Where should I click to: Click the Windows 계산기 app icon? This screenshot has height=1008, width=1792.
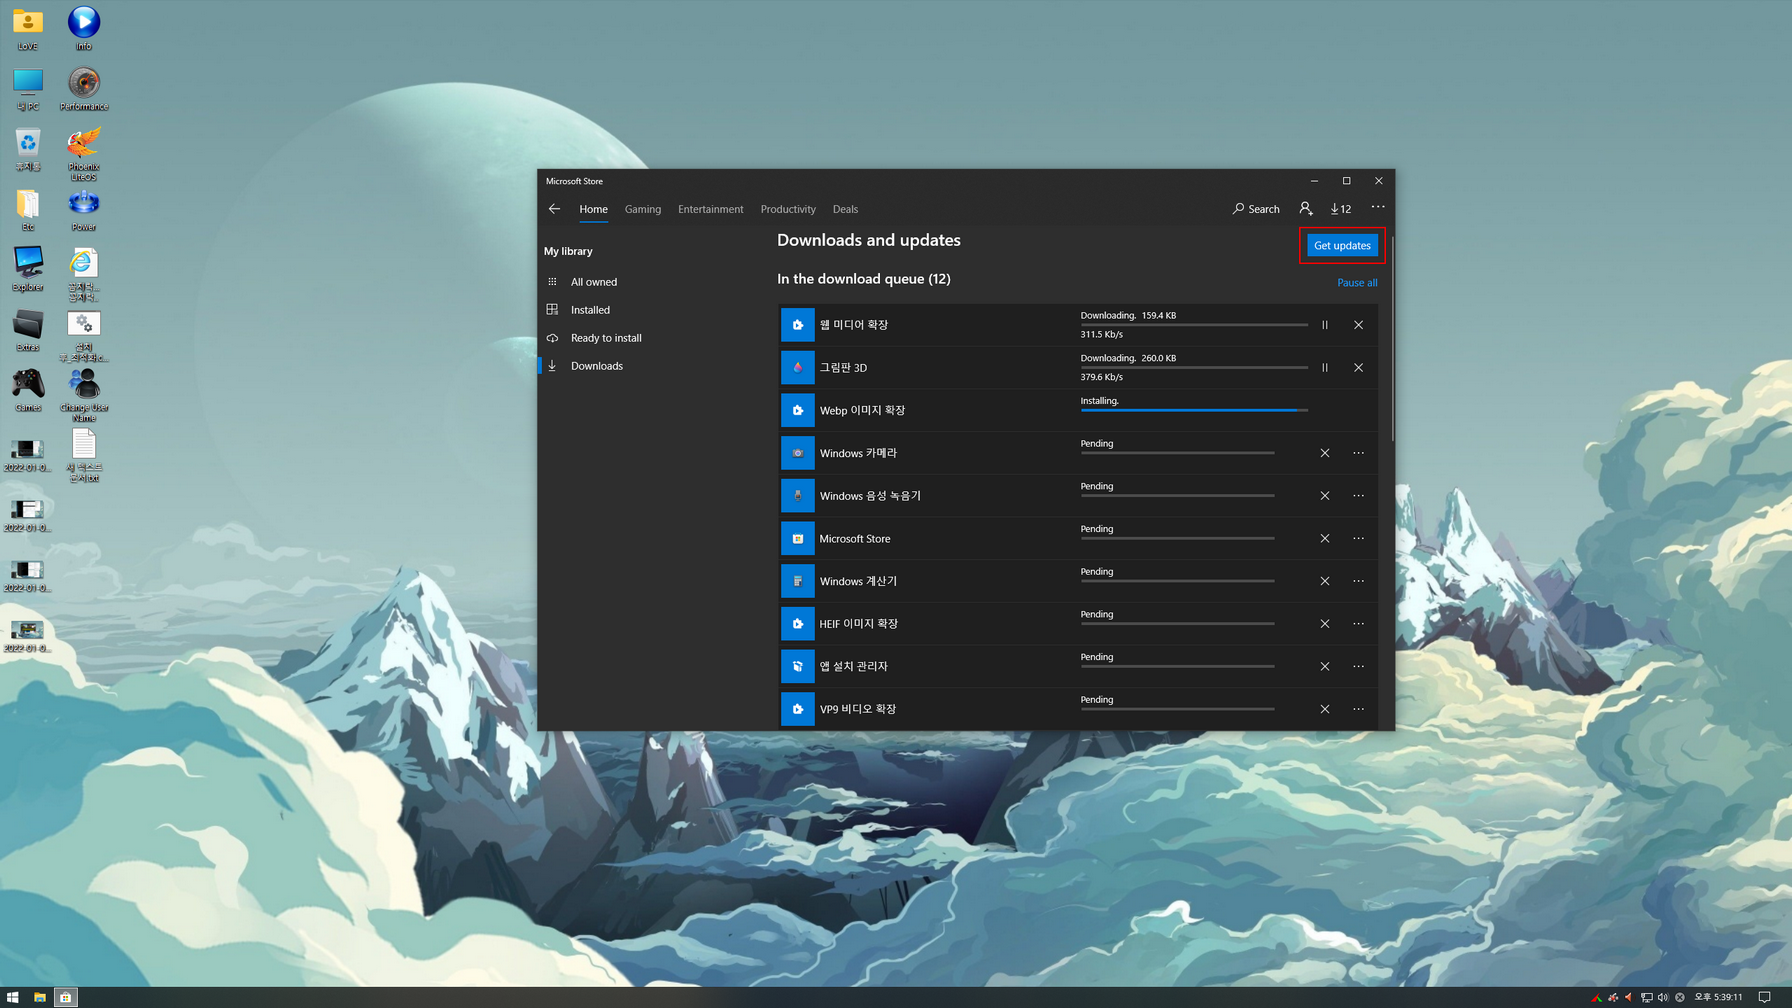pos(797,581)
